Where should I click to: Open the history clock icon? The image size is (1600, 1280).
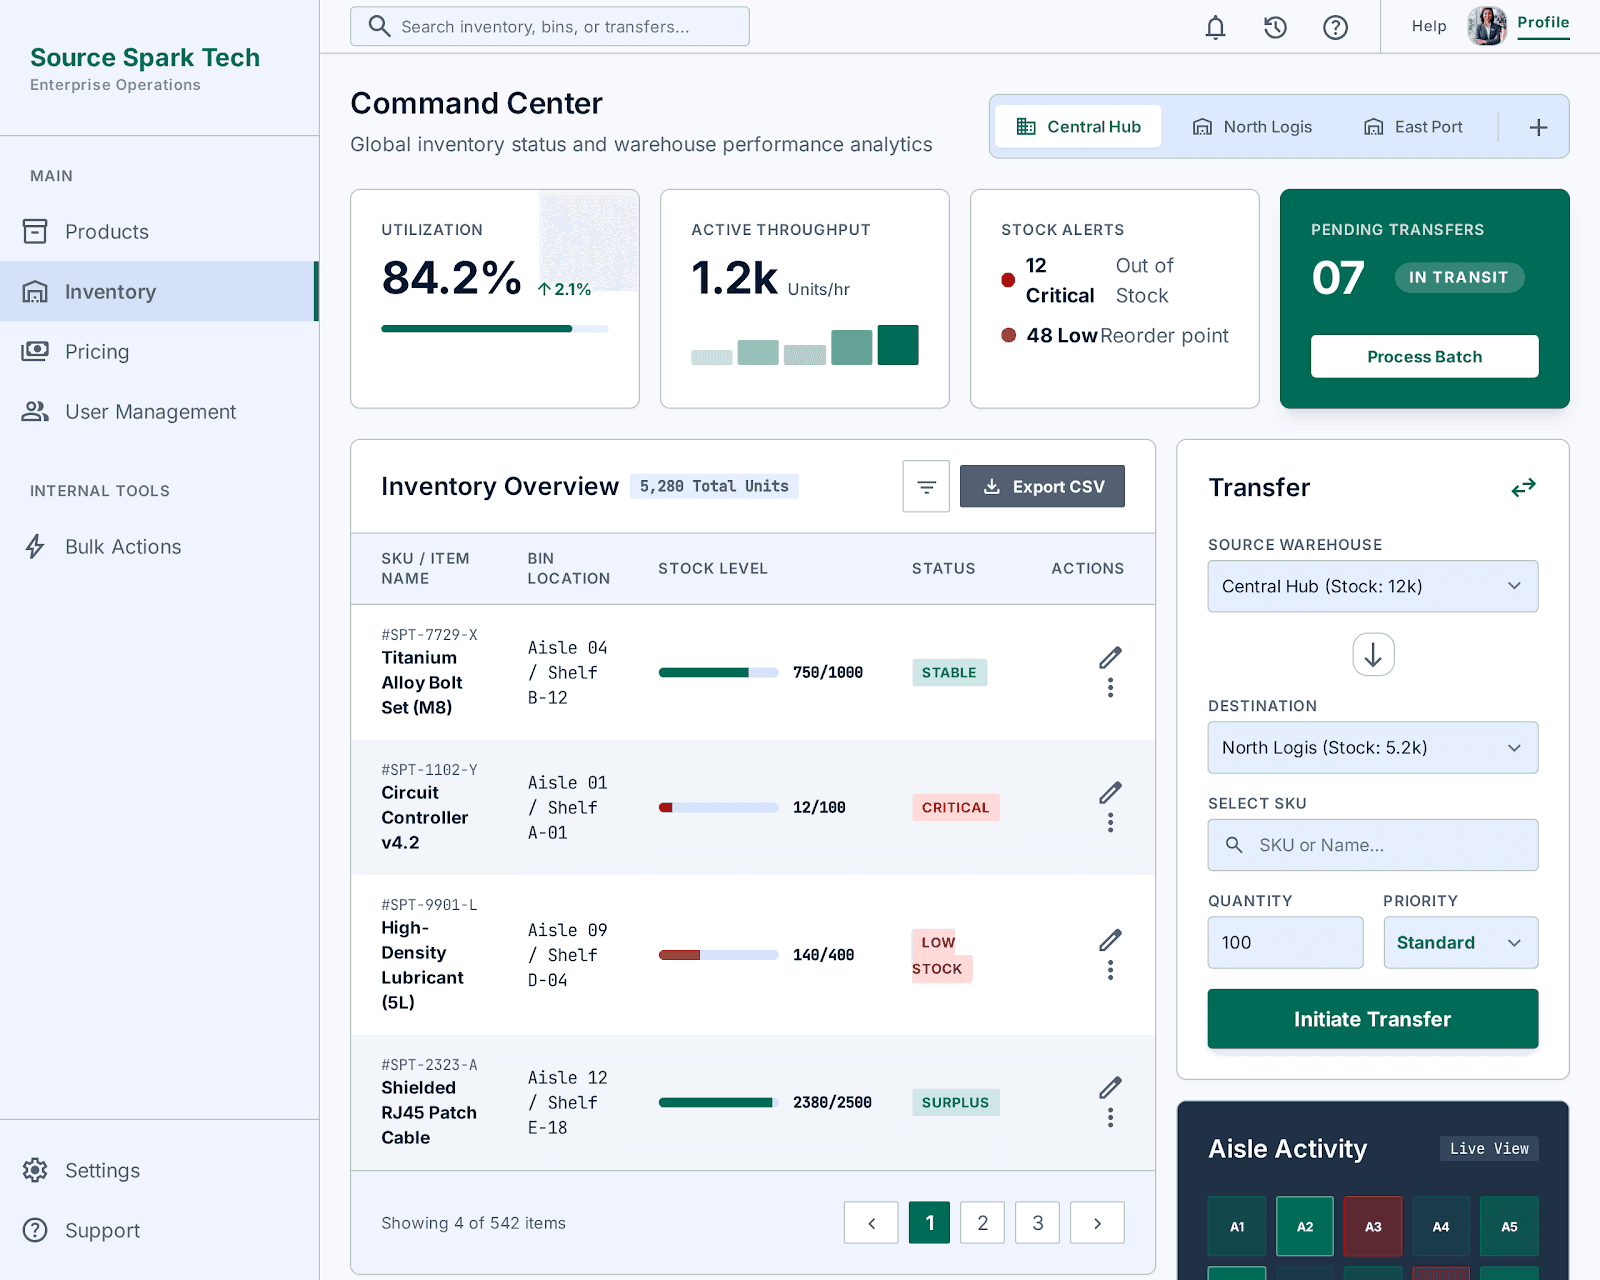1275,27
